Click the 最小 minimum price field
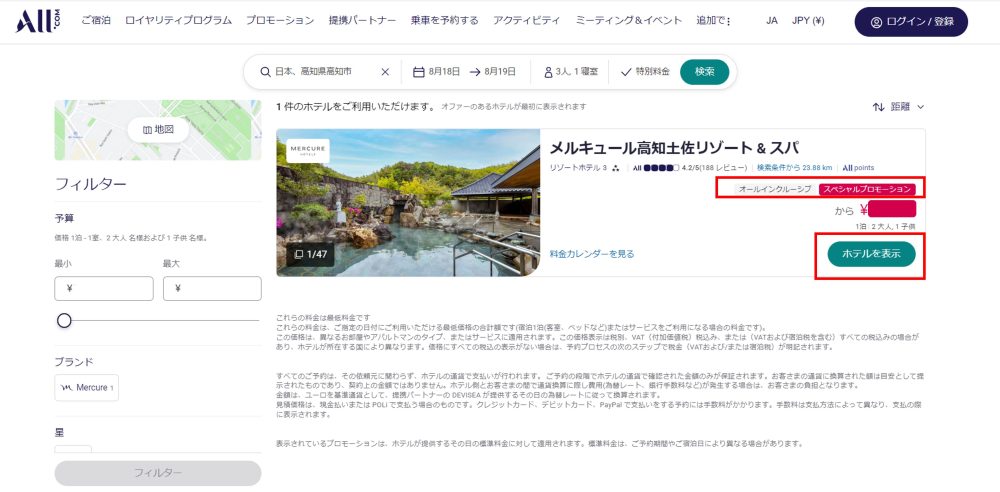 point(104,288)
